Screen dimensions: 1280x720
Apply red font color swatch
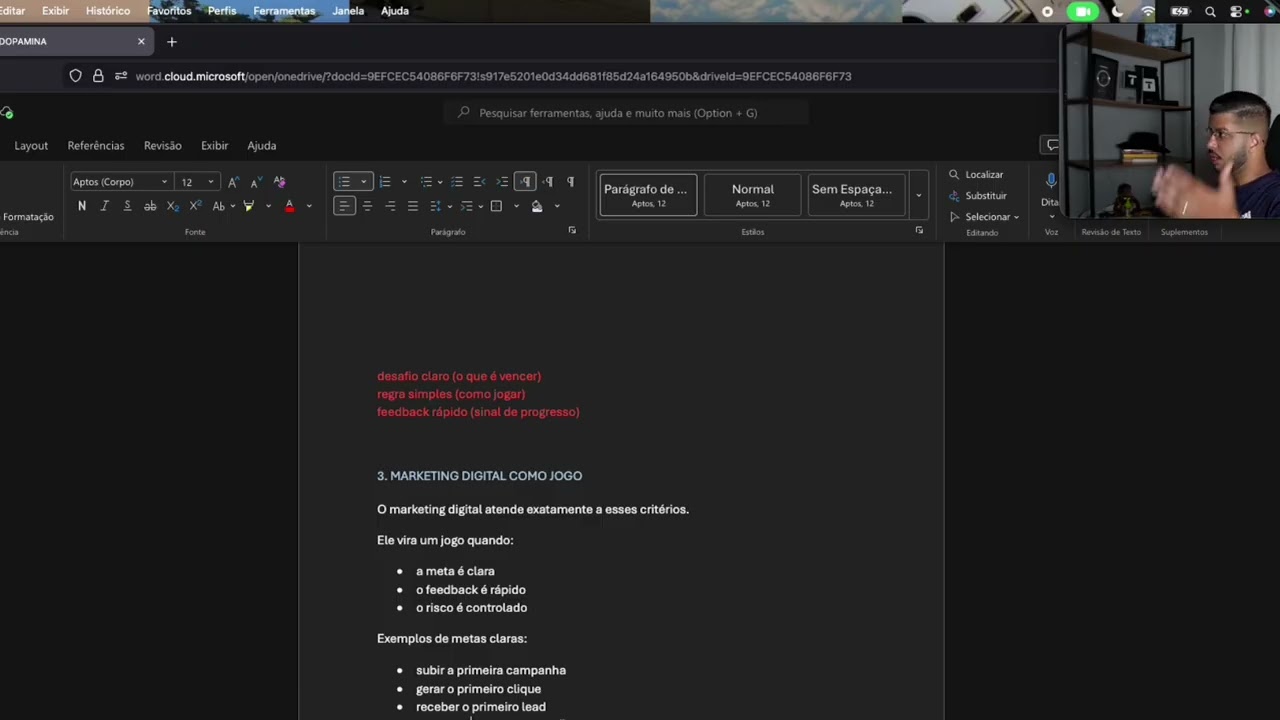290,206
